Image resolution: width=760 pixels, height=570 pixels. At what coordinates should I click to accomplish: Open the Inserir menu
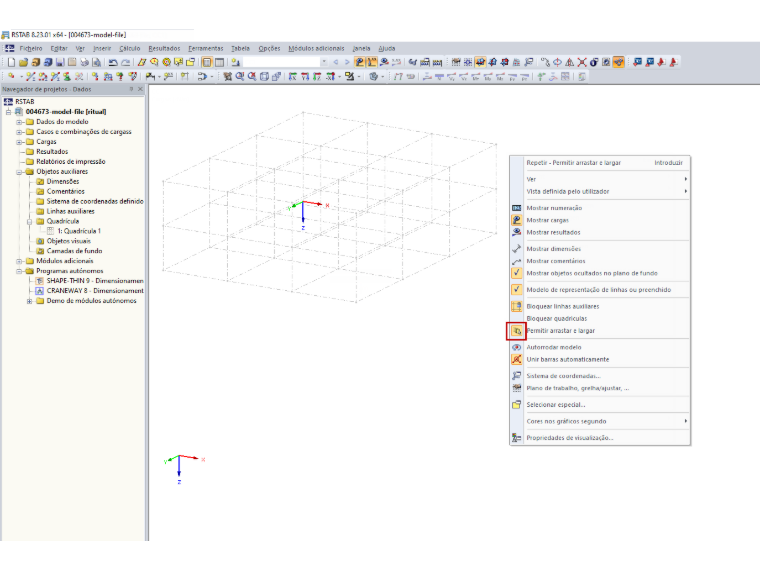click(102, 48)
